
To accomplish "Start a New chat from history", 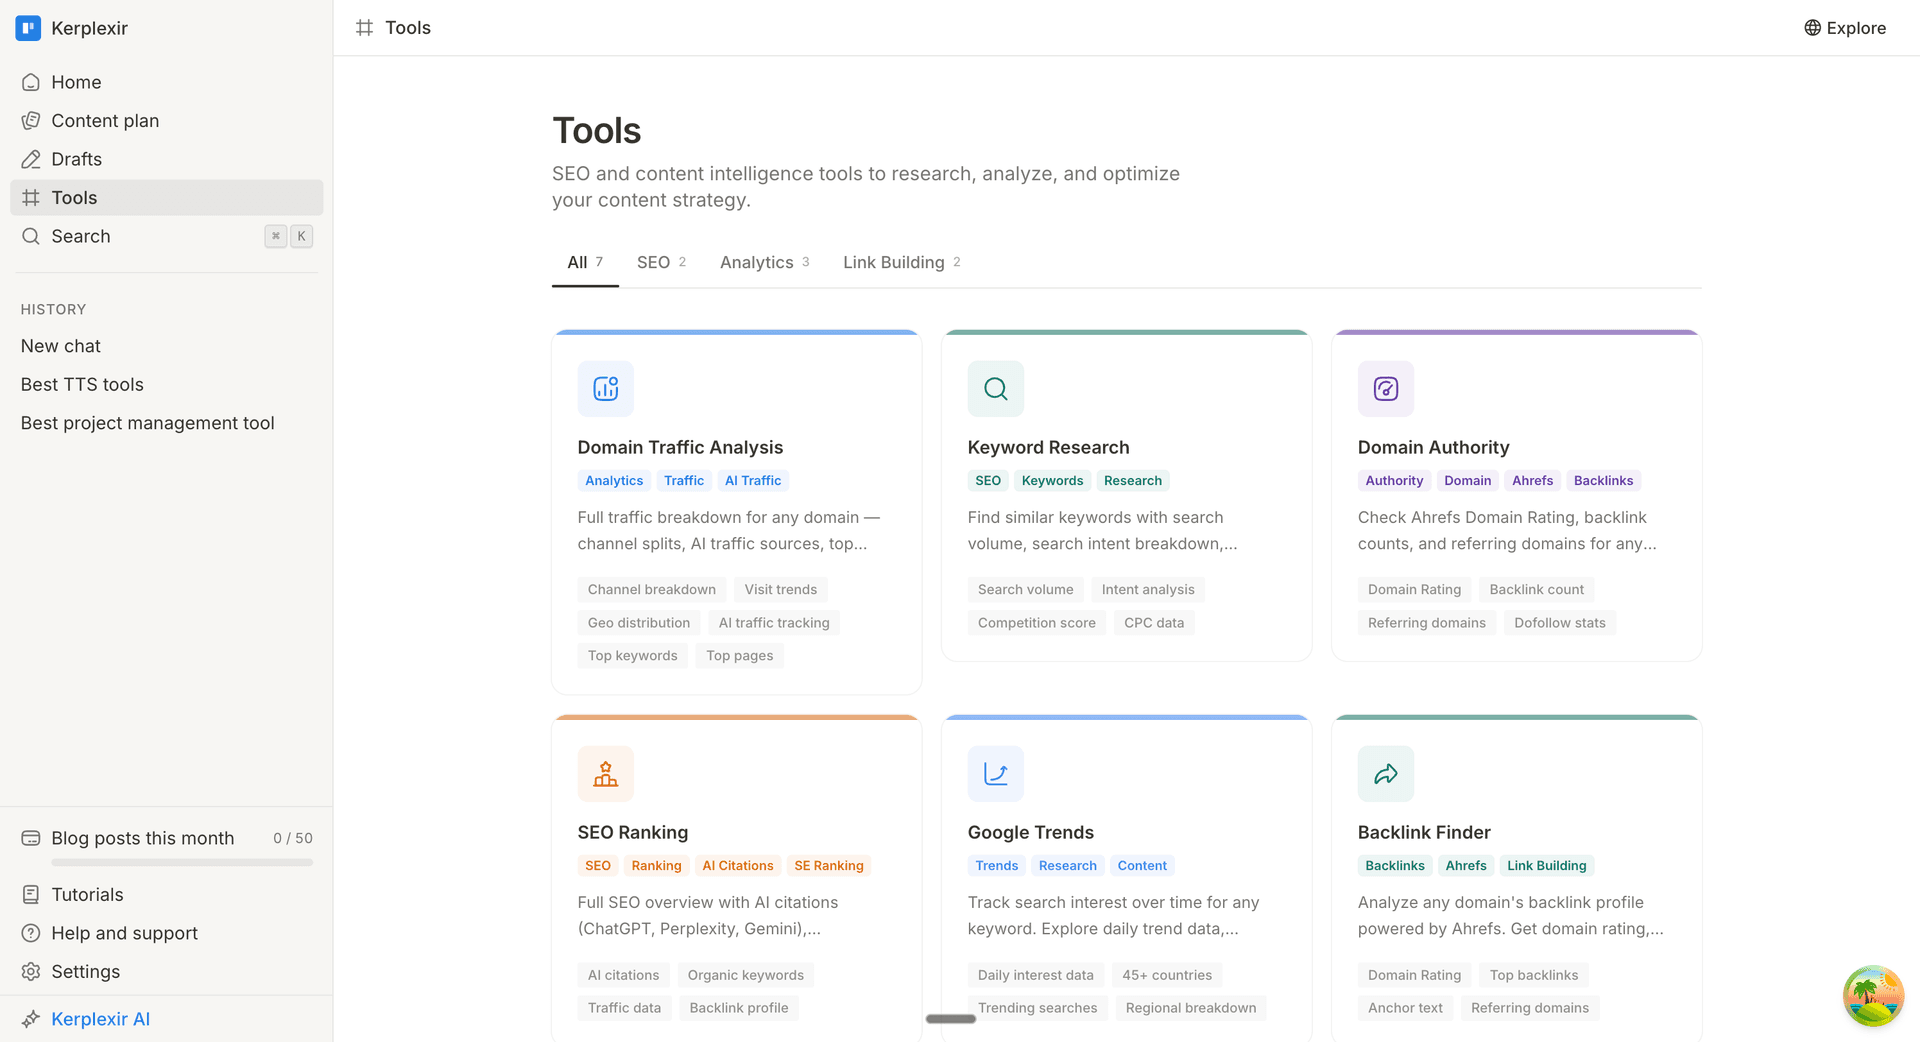I will pos(60,345).
